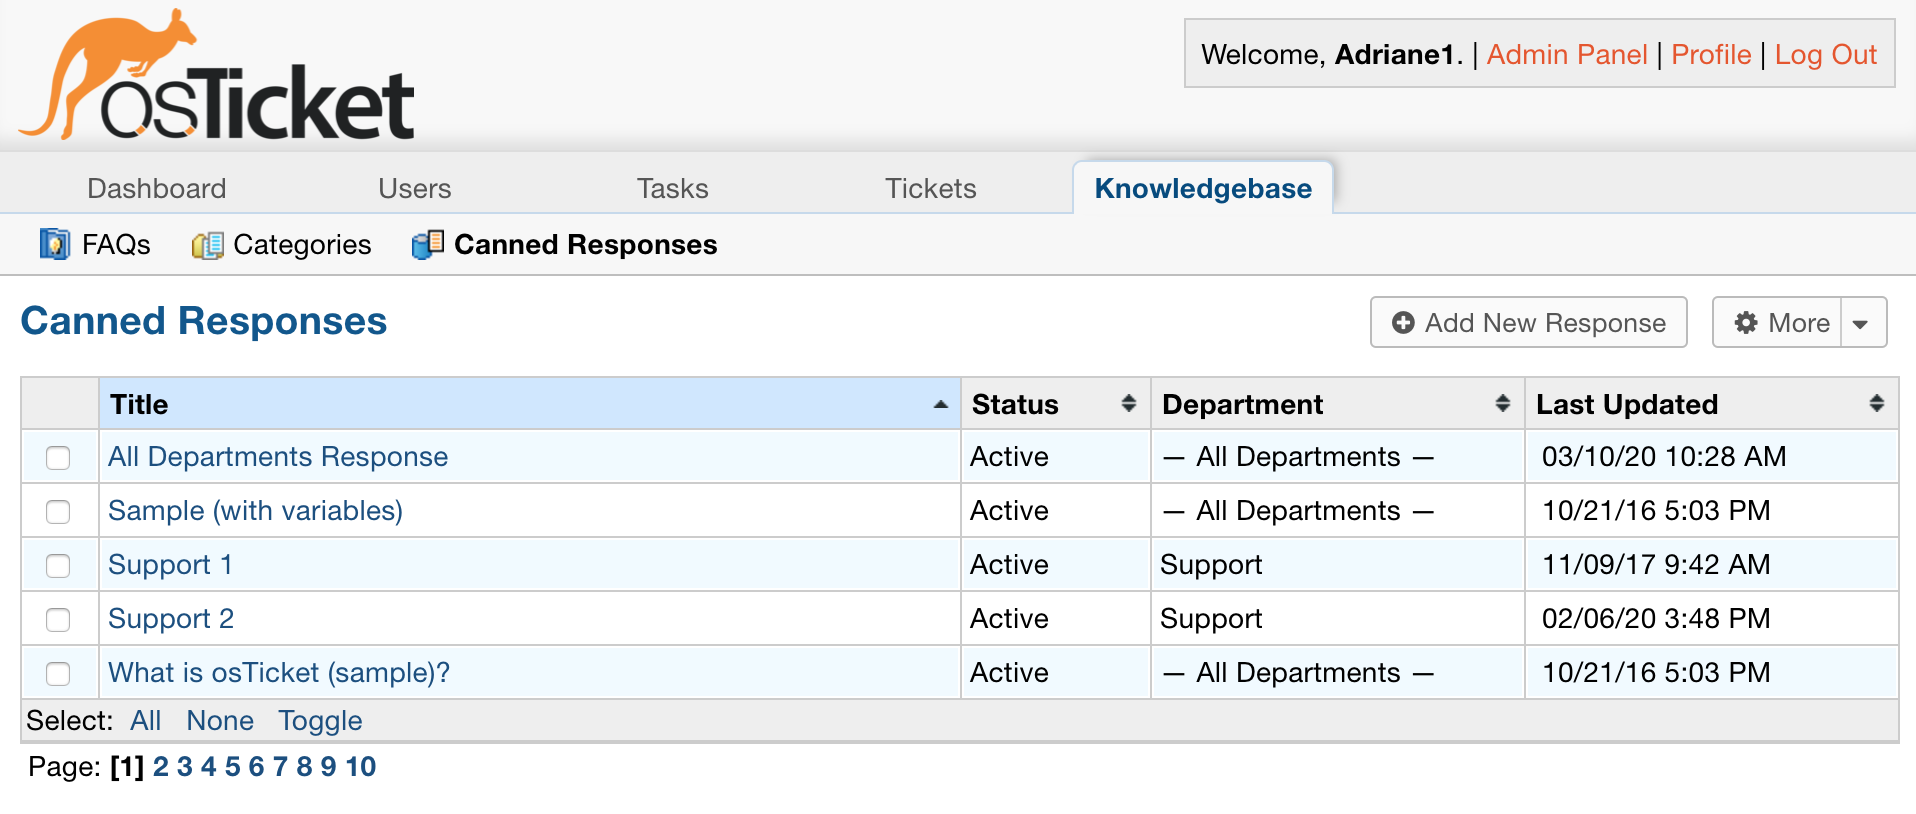This screenshot has height=814, width=1916.
Task: Click the osTicket kangaroo logo
Action: point(216,76)
